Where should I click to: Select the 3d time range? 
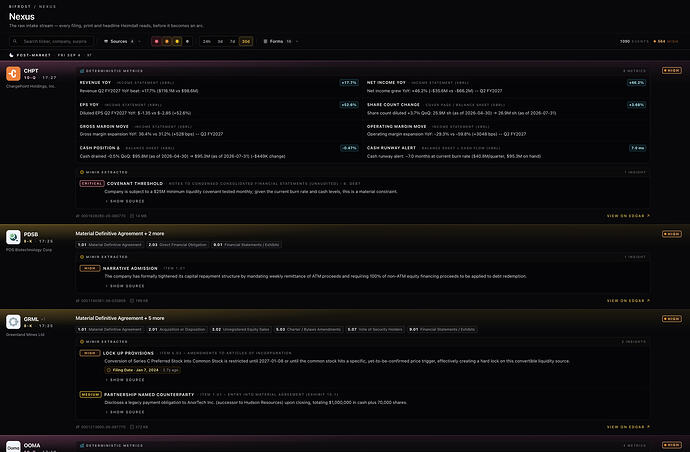point(220,41)
